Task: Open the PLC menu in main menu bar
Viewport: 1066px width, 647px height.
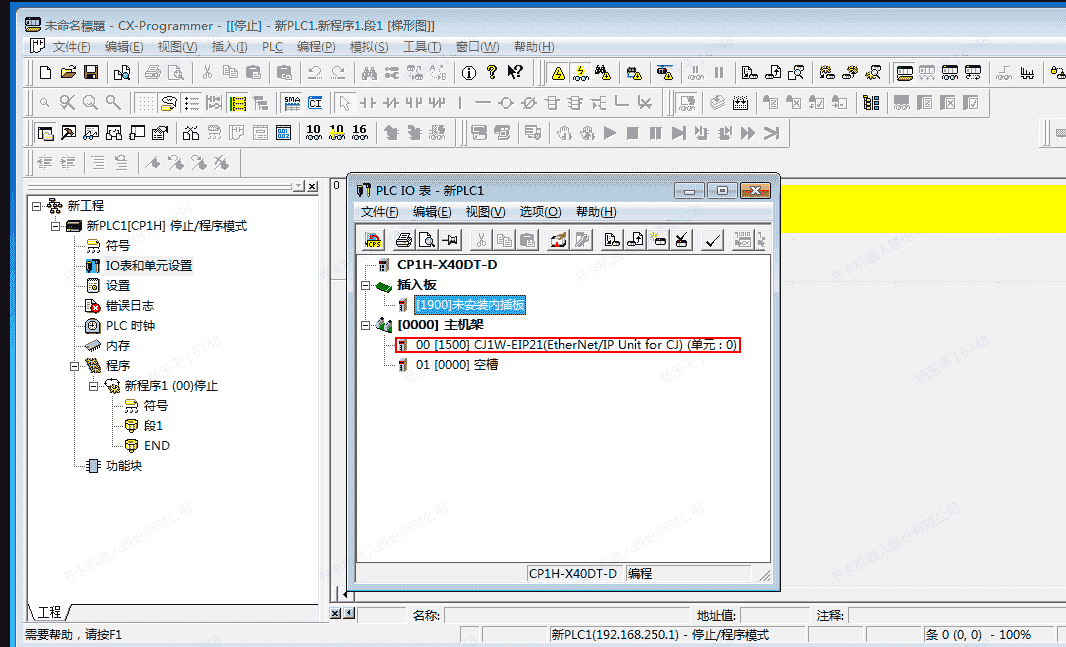Action: click(272, 47)
